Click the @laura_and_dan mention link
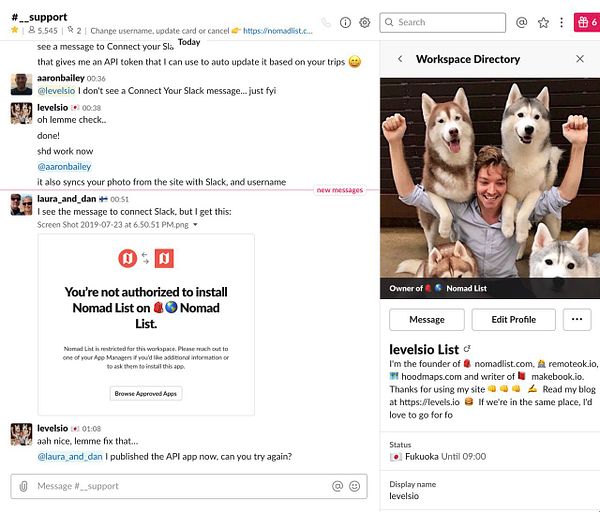600x512 pixels. [x=70, y=457]
